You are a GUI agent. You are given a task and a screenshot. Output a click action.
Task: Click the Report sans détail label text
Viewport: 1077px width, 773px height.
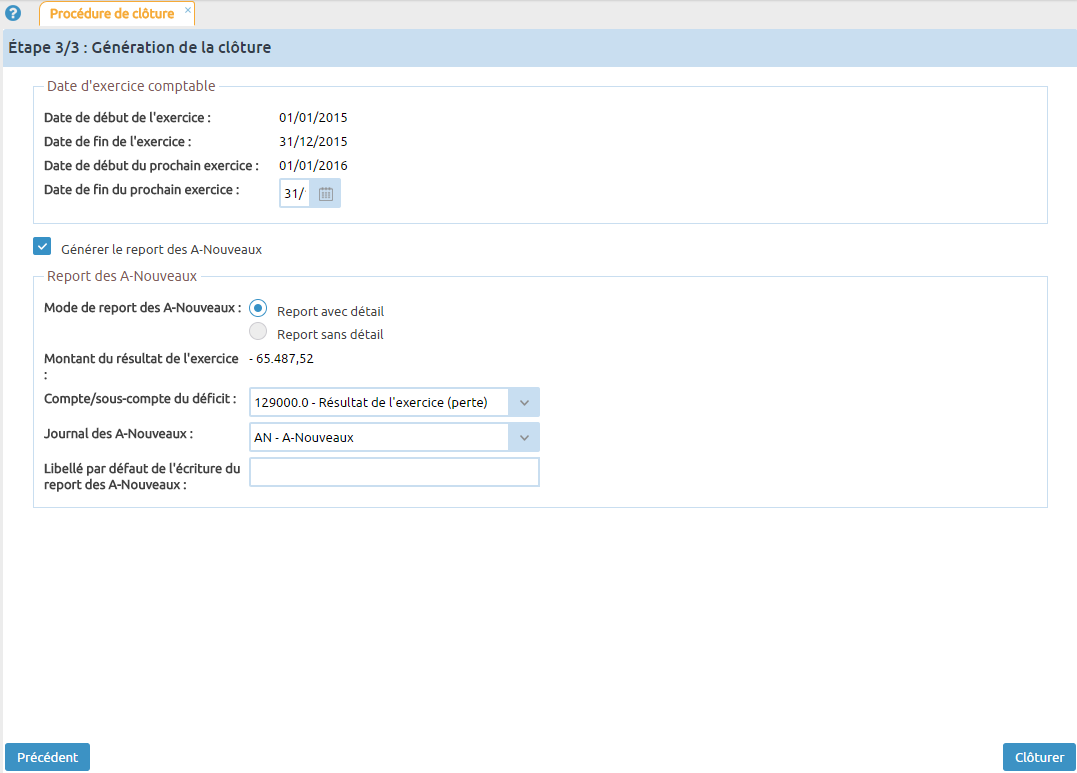[x=332, y=334]
